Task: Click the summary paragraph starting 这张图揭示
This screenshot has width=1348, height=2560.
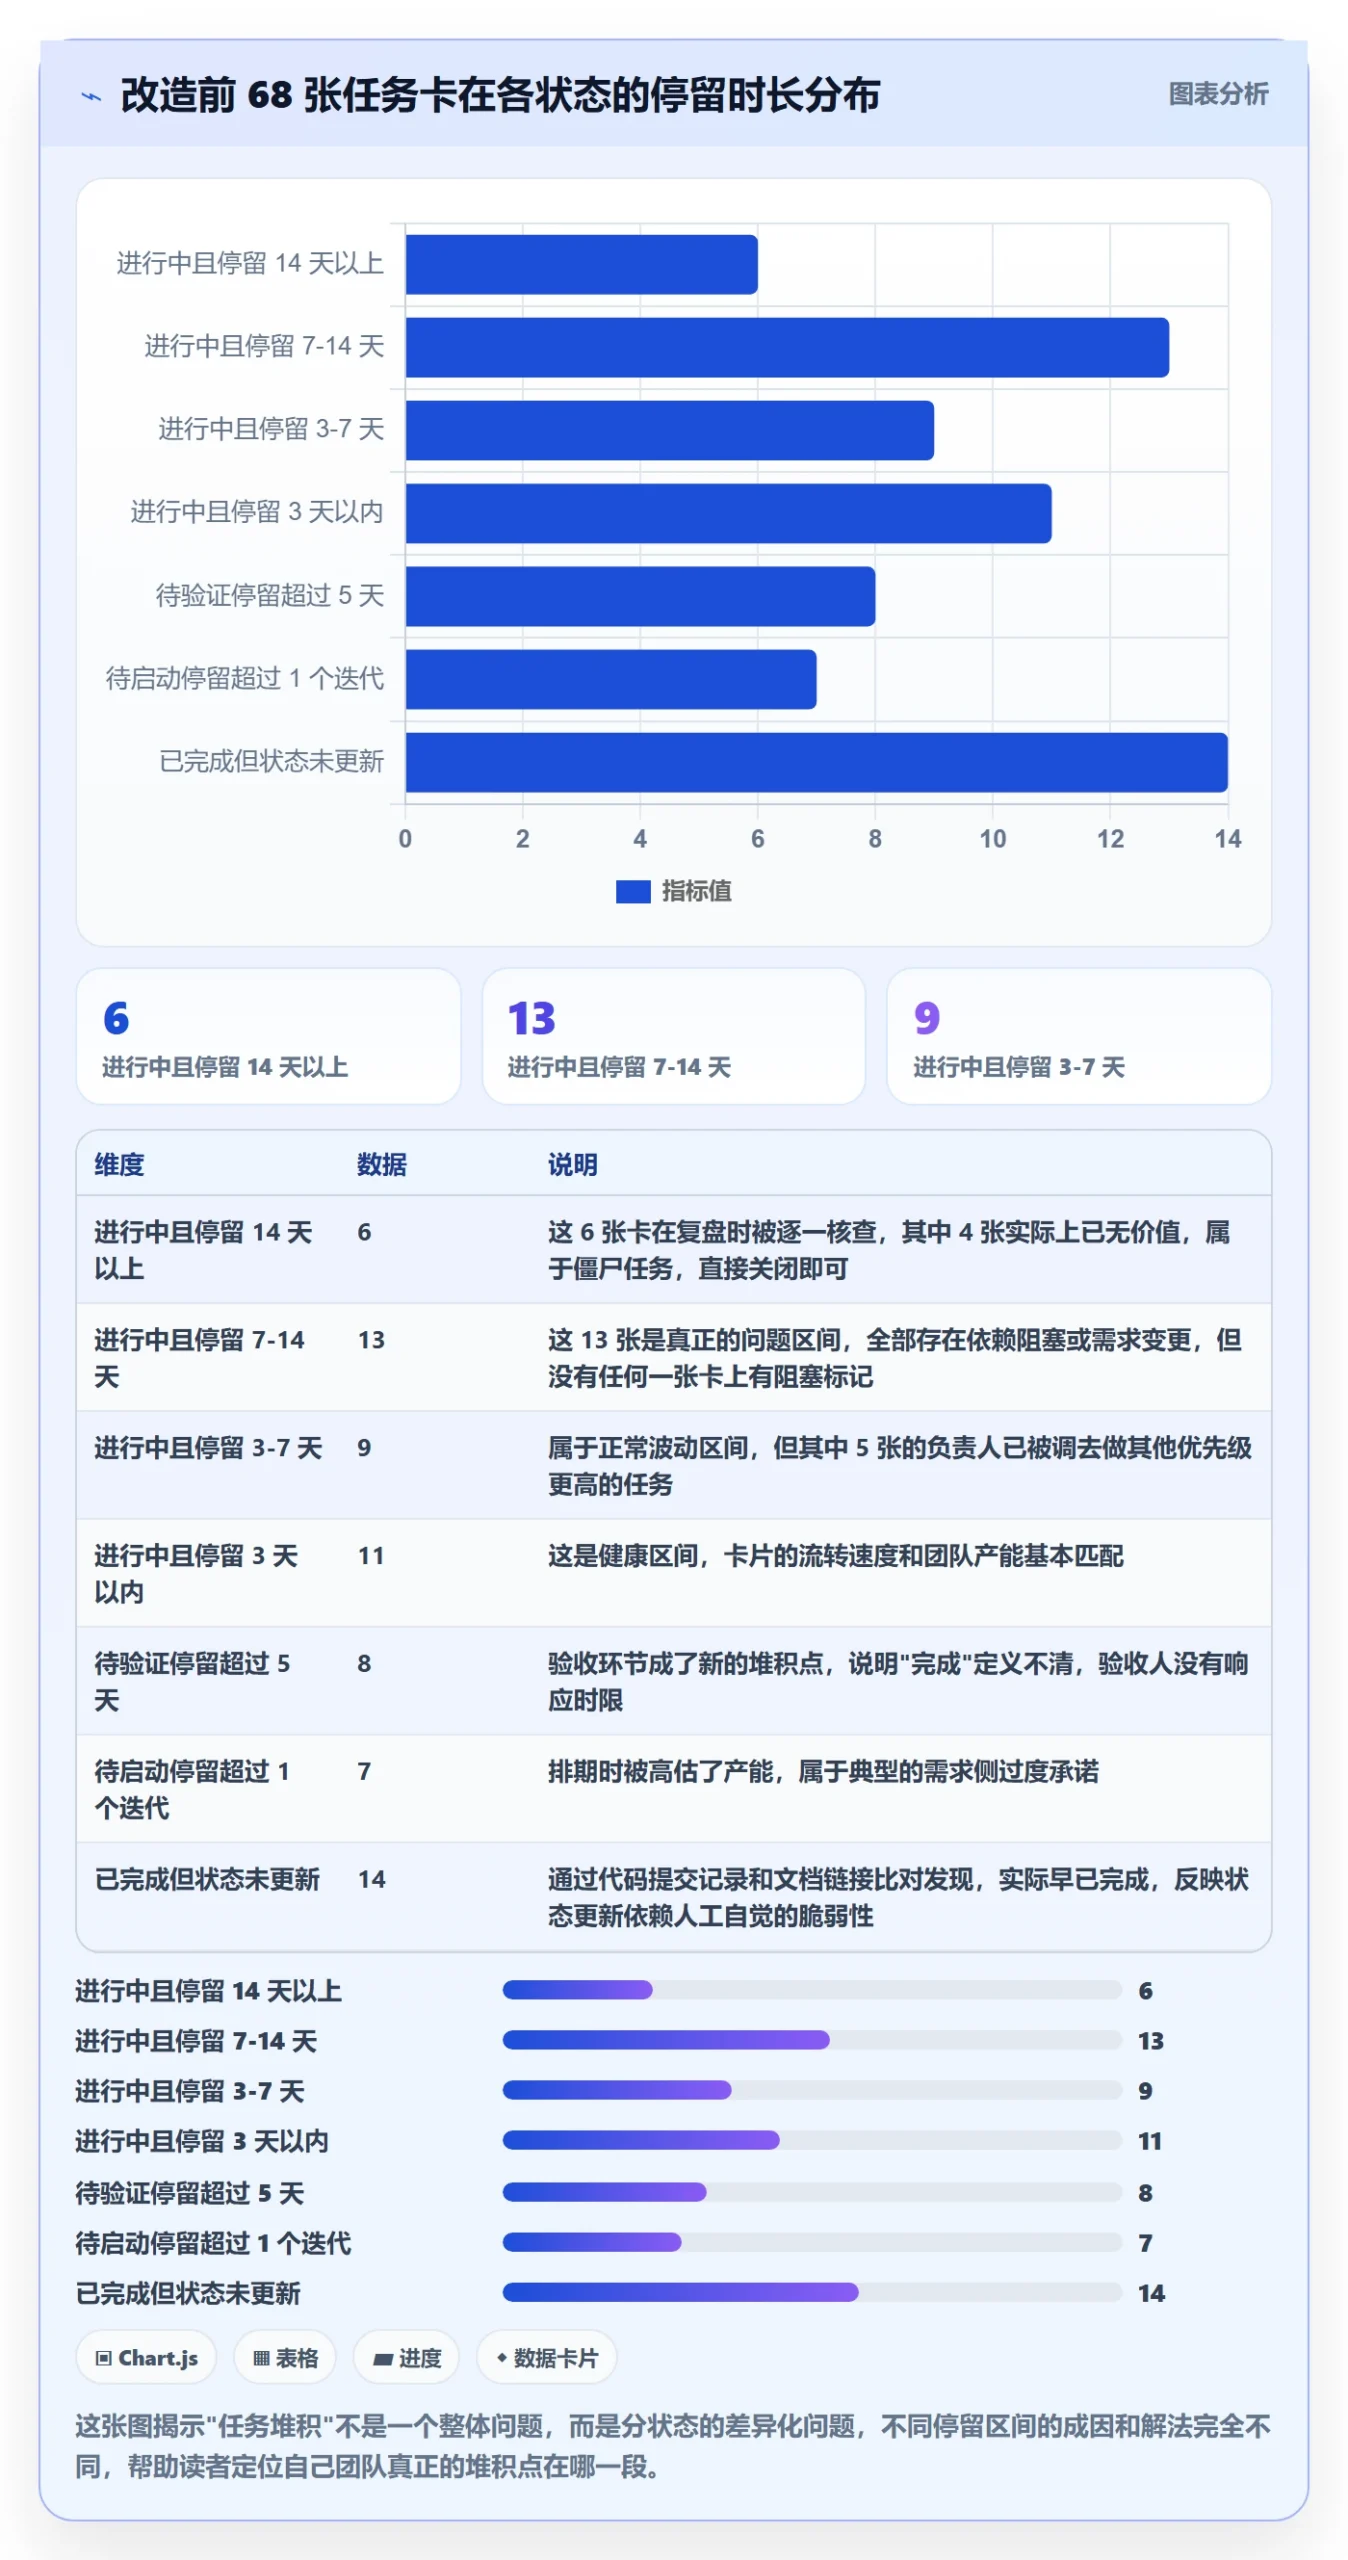Action: click(x=673, y=2445)
